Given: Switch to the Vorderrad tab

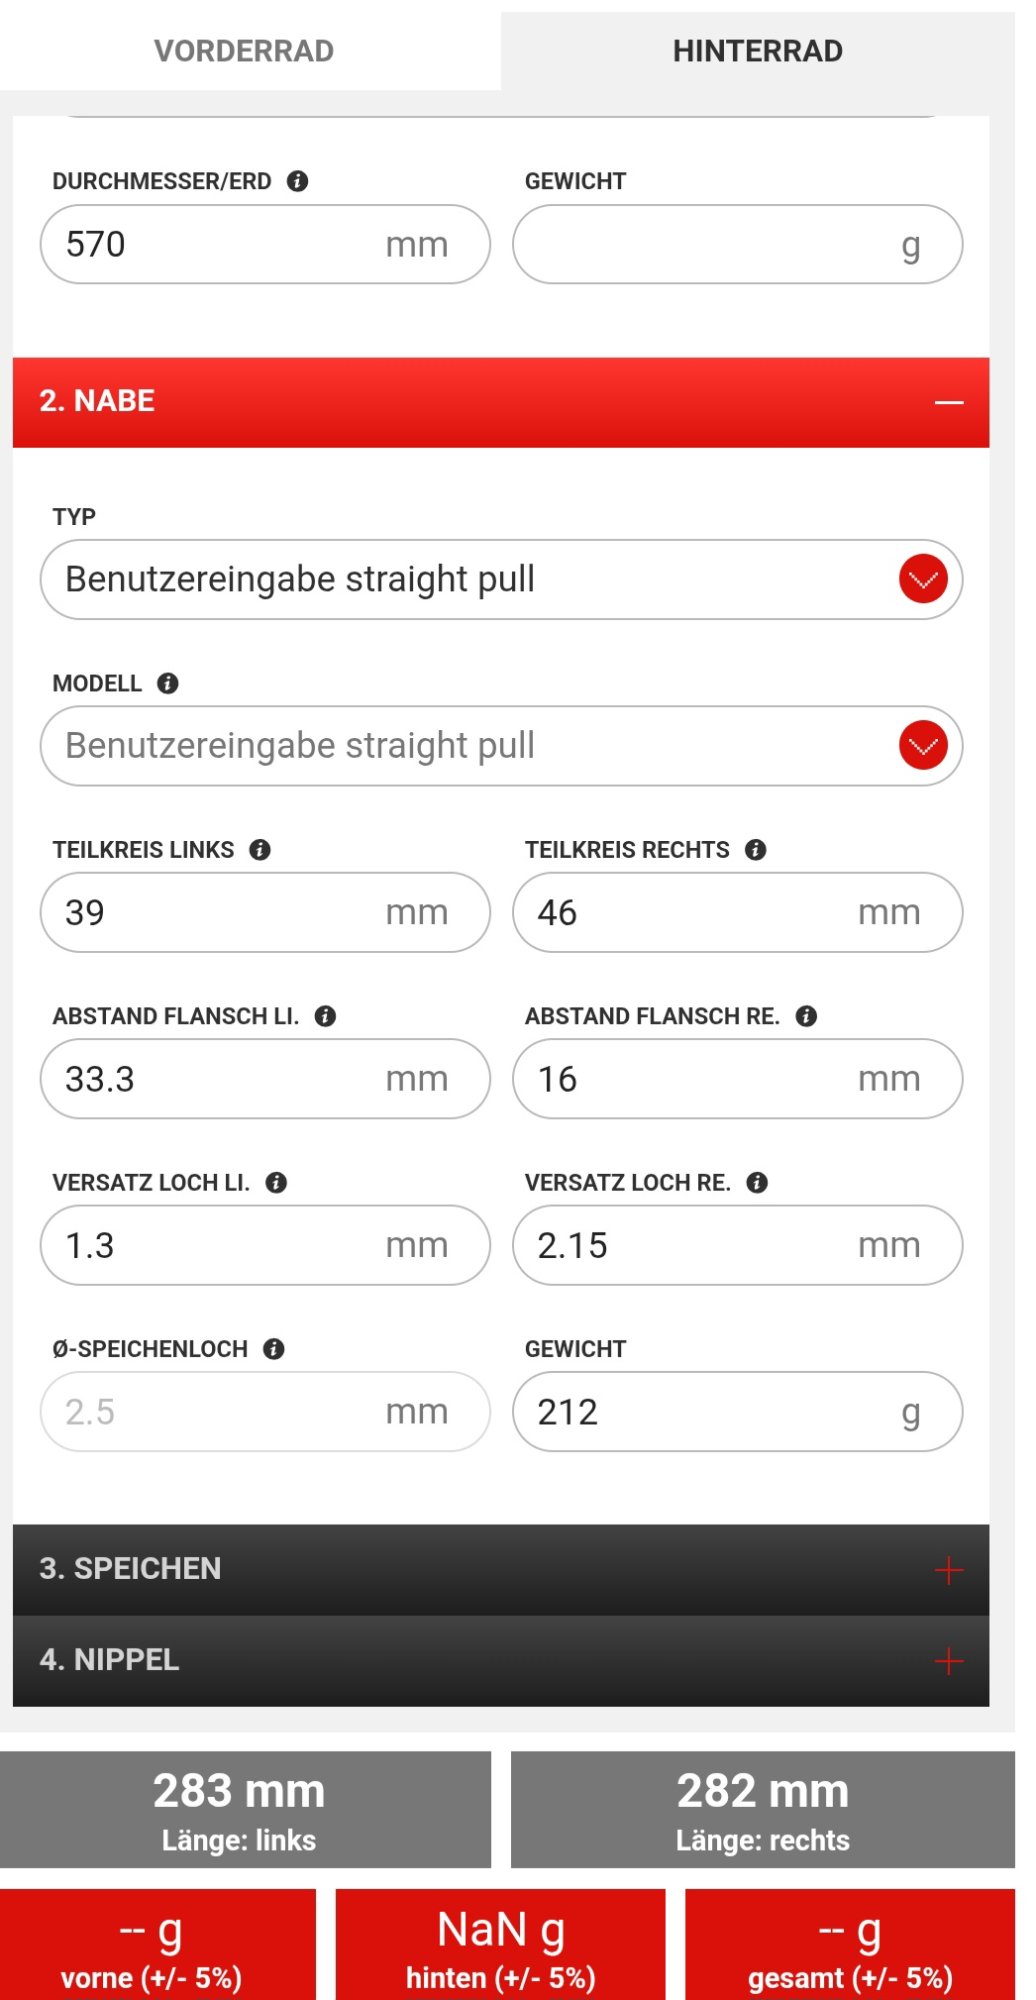Looking at the screenshot, I should [244, 51].
